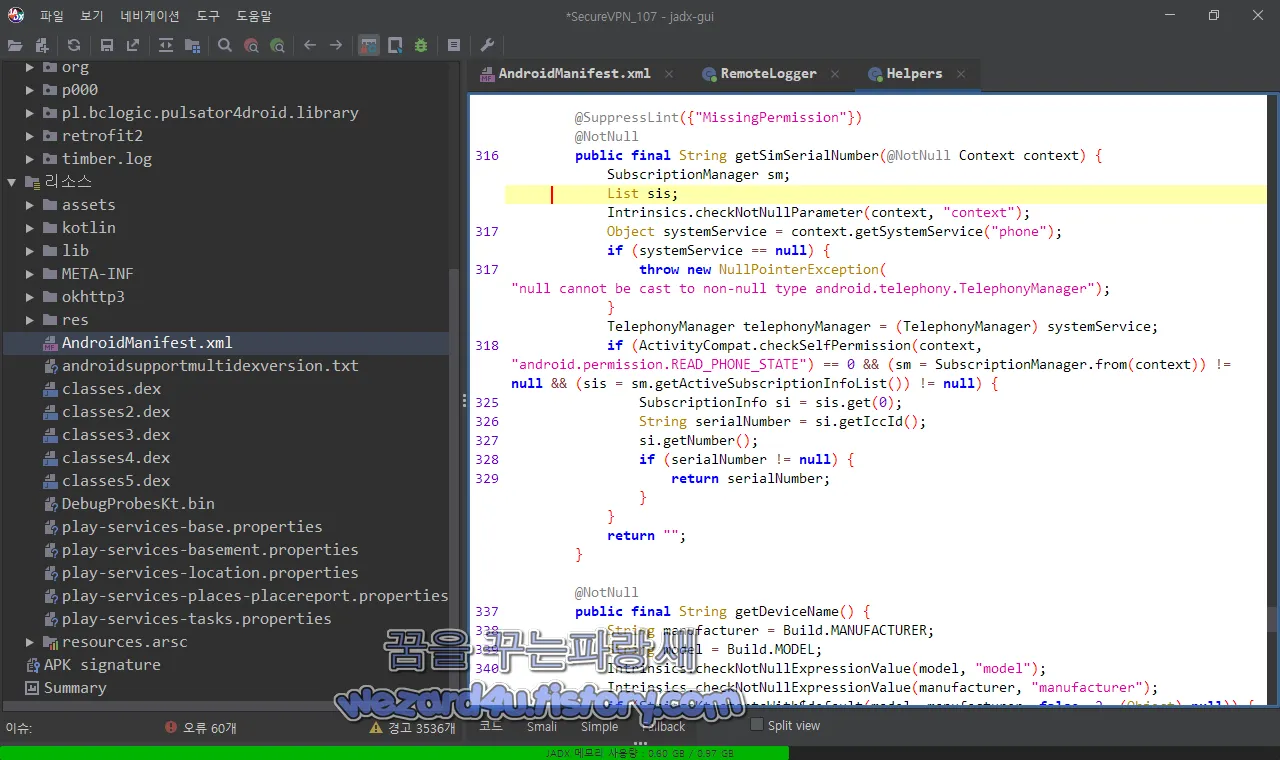Expand the META-INF folder

click(30, 274)
